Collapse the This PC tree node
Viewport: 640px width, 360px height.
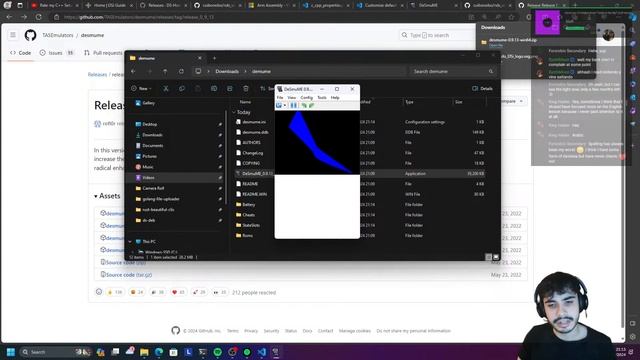(130, 242)
